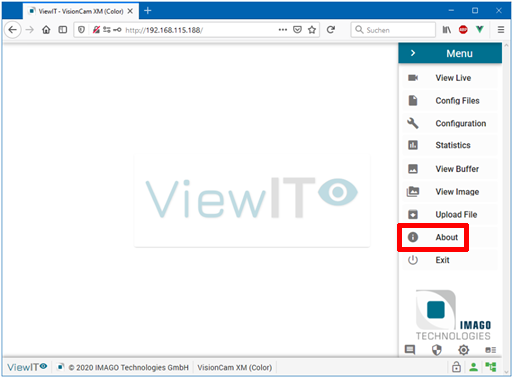Image resolution: width=513 pixels, height=378 pixels.
Task: Click the address bar URL 192.168.115.188
Action: 164,30
